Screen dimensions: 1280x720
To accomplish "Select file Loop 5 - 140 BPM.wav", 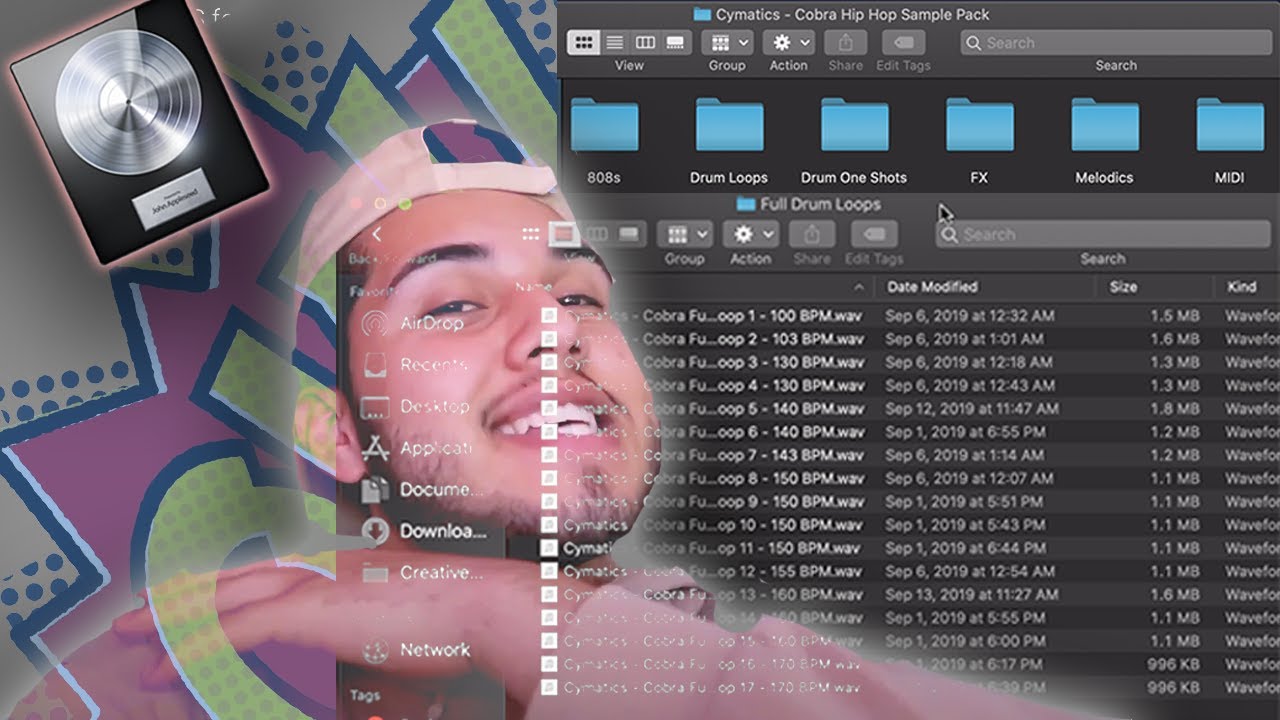I will [703, 408].
